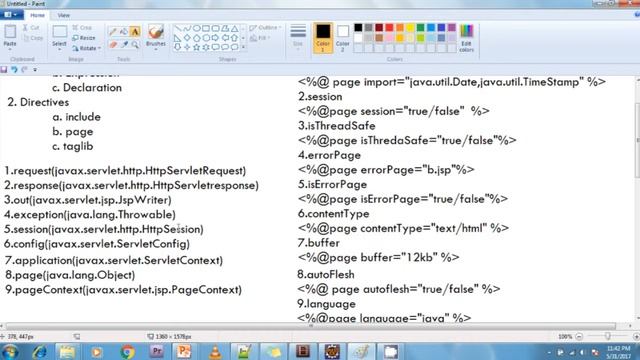
Task: Select Color 1 foreground button
Action: (323, 38)
